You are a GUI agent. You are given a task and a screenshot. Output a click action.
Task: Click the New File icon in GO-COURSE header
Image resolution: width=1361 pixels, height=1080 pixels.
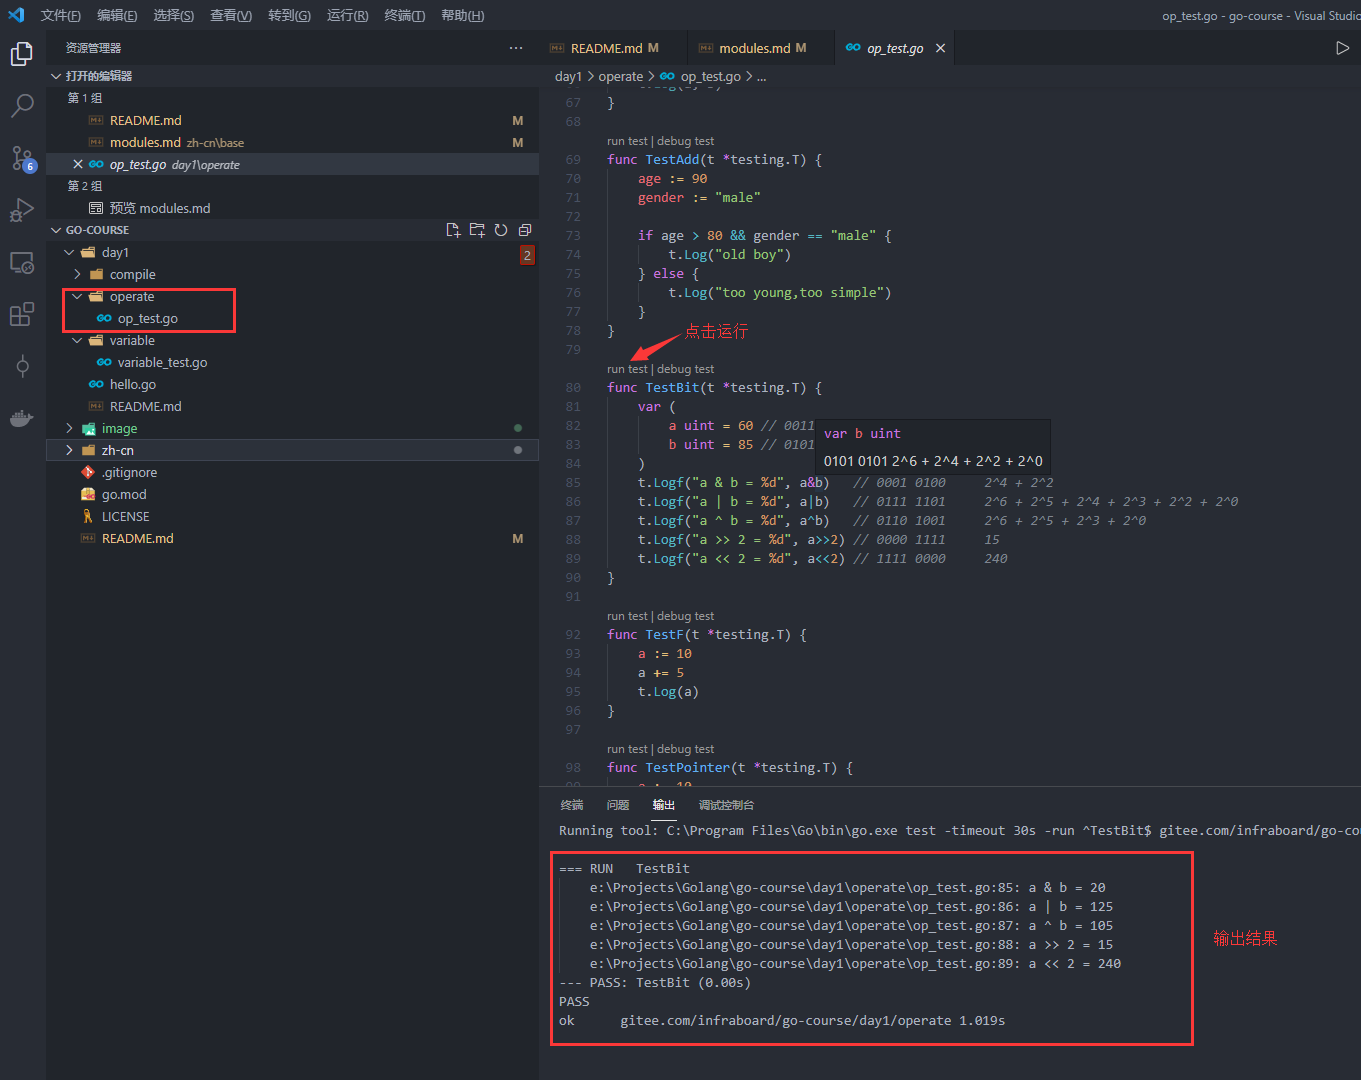454,229
